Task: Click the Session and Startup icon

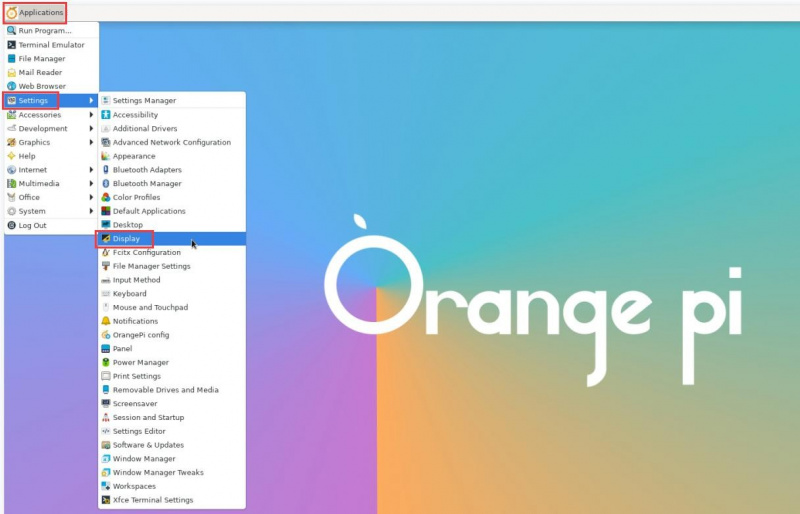Action: tap(106, 418)
